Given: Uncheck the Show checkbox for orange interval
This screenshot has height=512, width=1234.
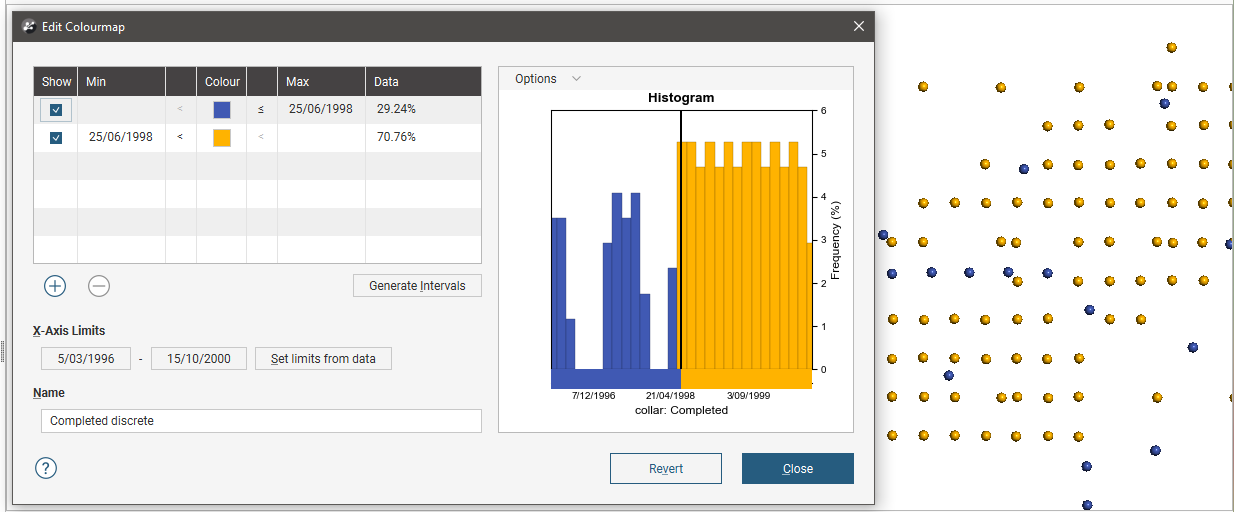Looking at the screenshot, I should 56,137.
